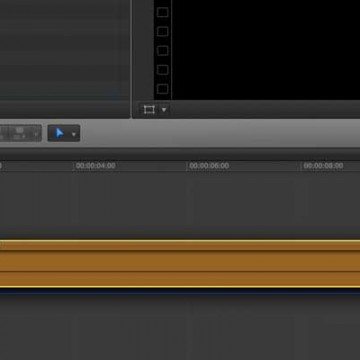
Task: Click the middle filmstrip perforation in the viewer
Action: click(162, 51)
